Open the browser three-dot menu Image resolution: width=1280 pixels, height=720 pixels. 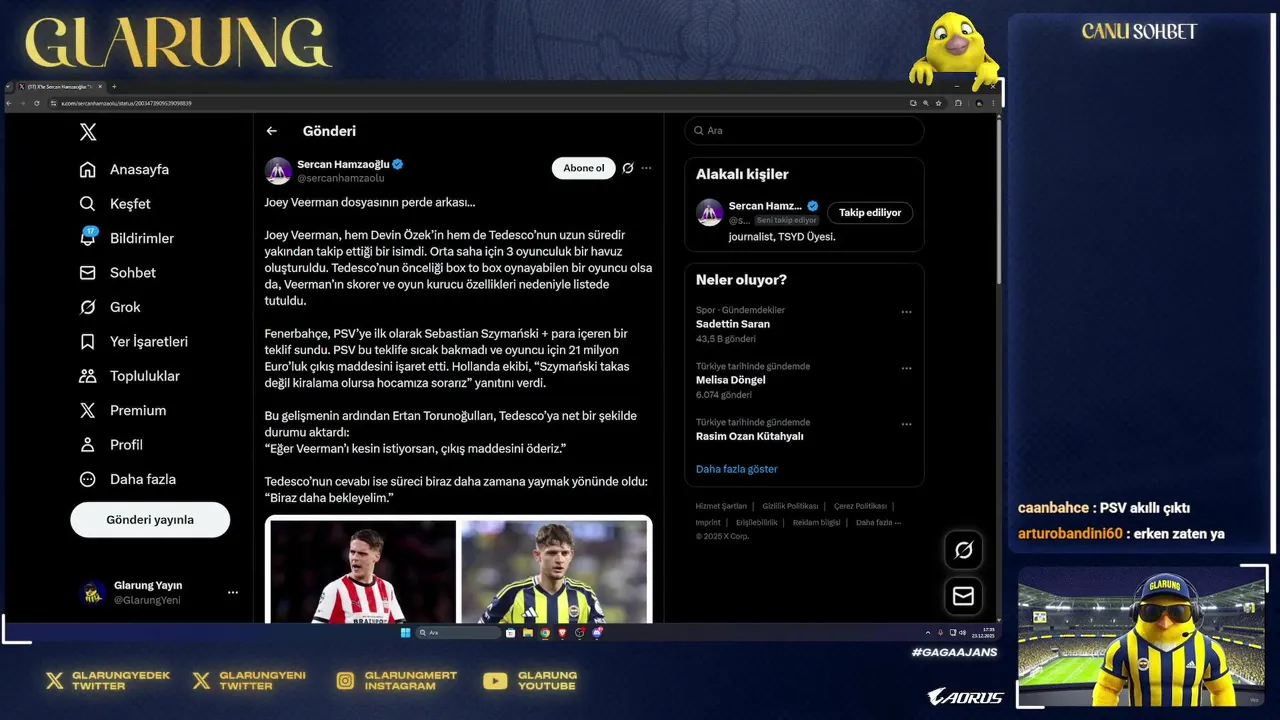click(993, 103)
